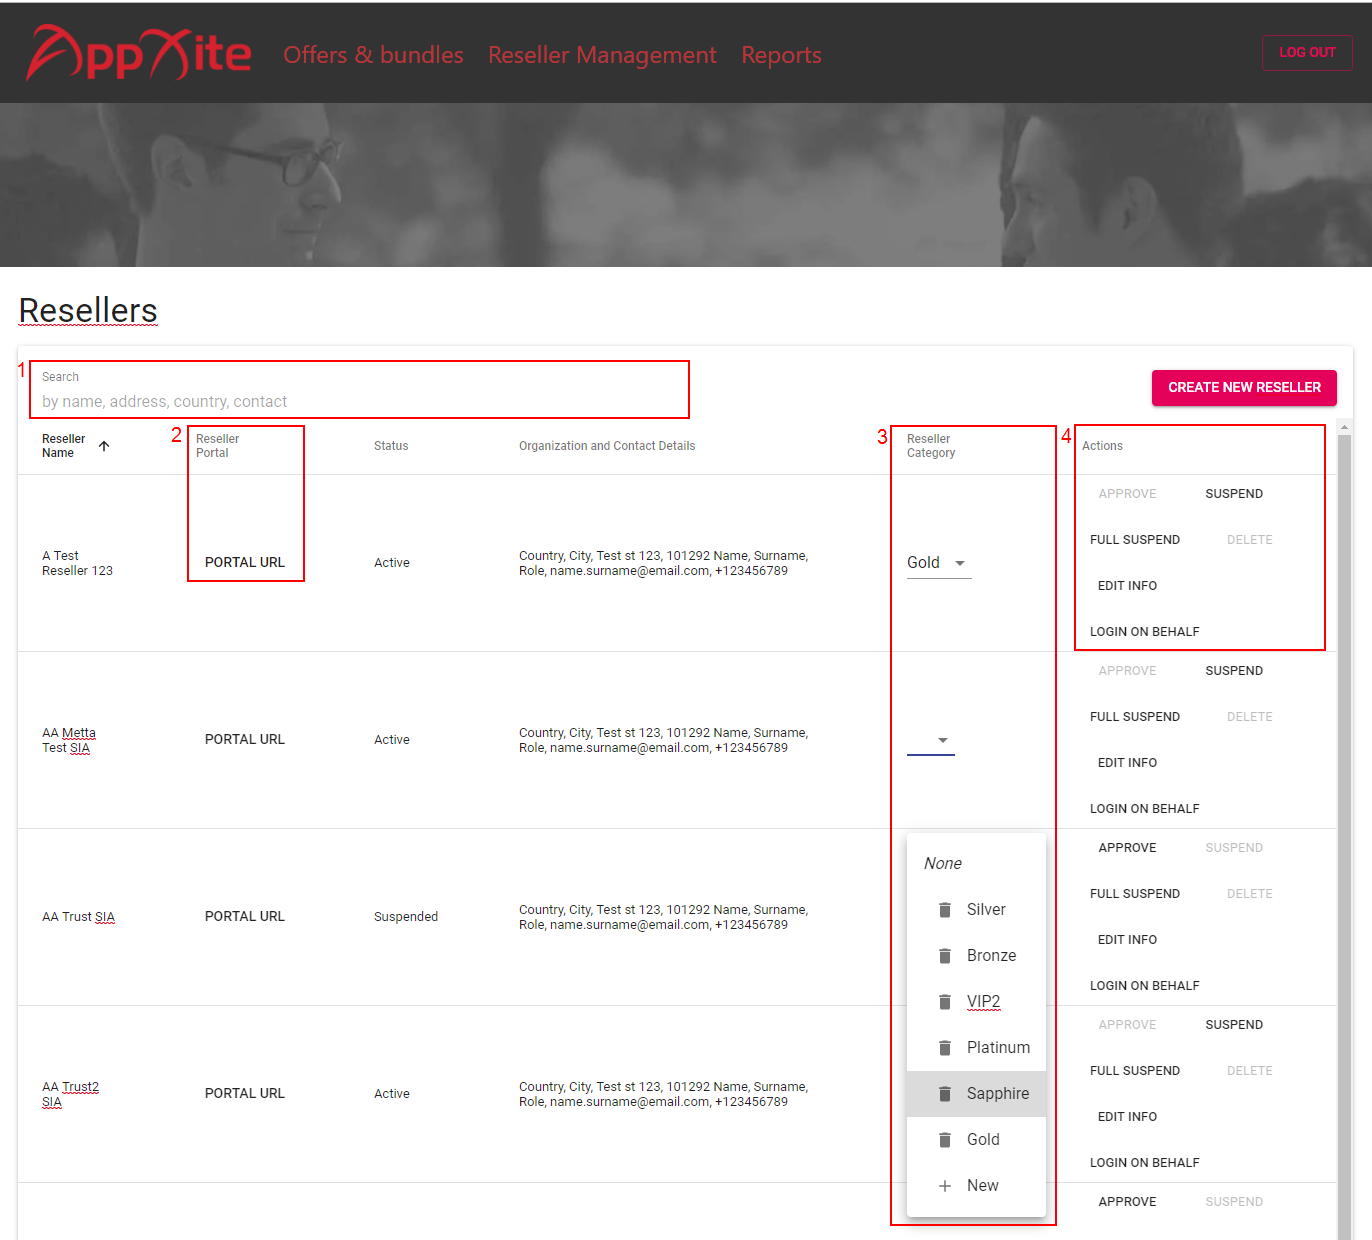The image size is (1372, 1240).
Task: Select None in the category dropdown list
Action: [942, 862]
